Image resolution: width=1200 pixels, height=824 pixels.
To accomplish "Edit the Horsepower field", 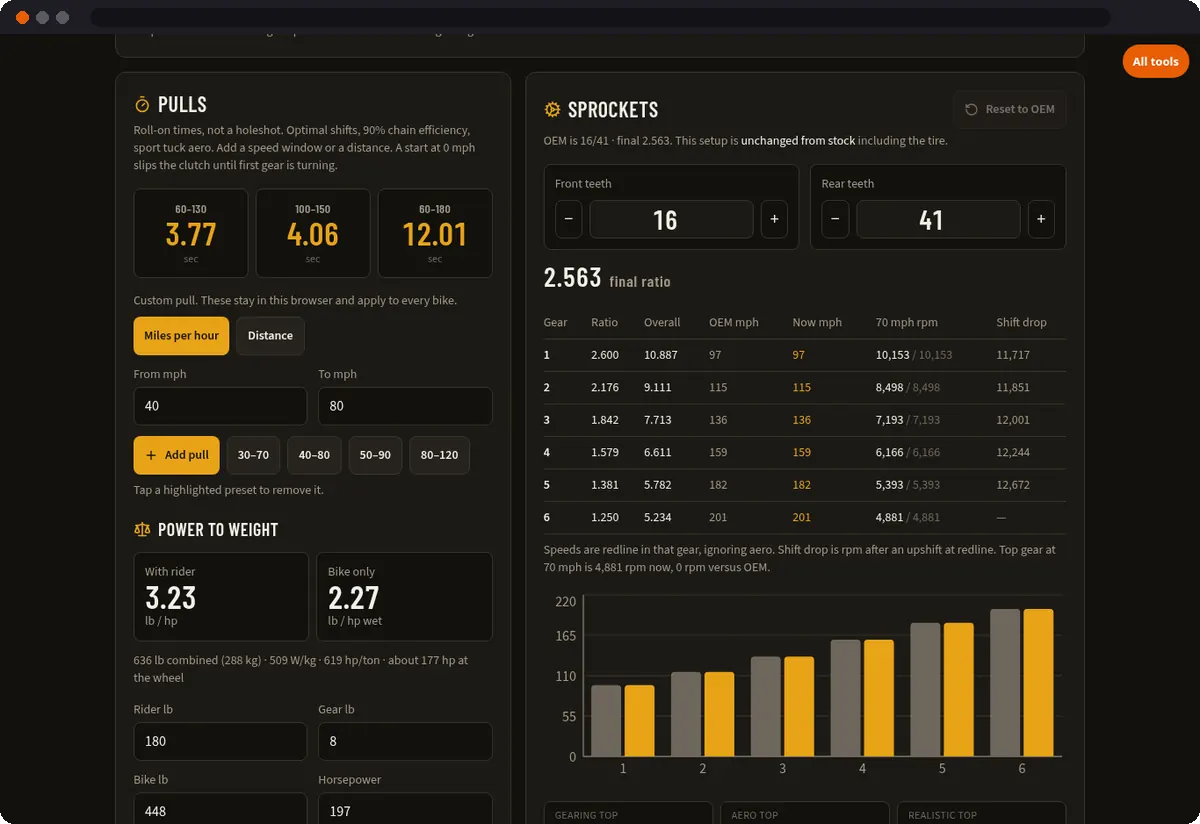I will coord(405,808).
